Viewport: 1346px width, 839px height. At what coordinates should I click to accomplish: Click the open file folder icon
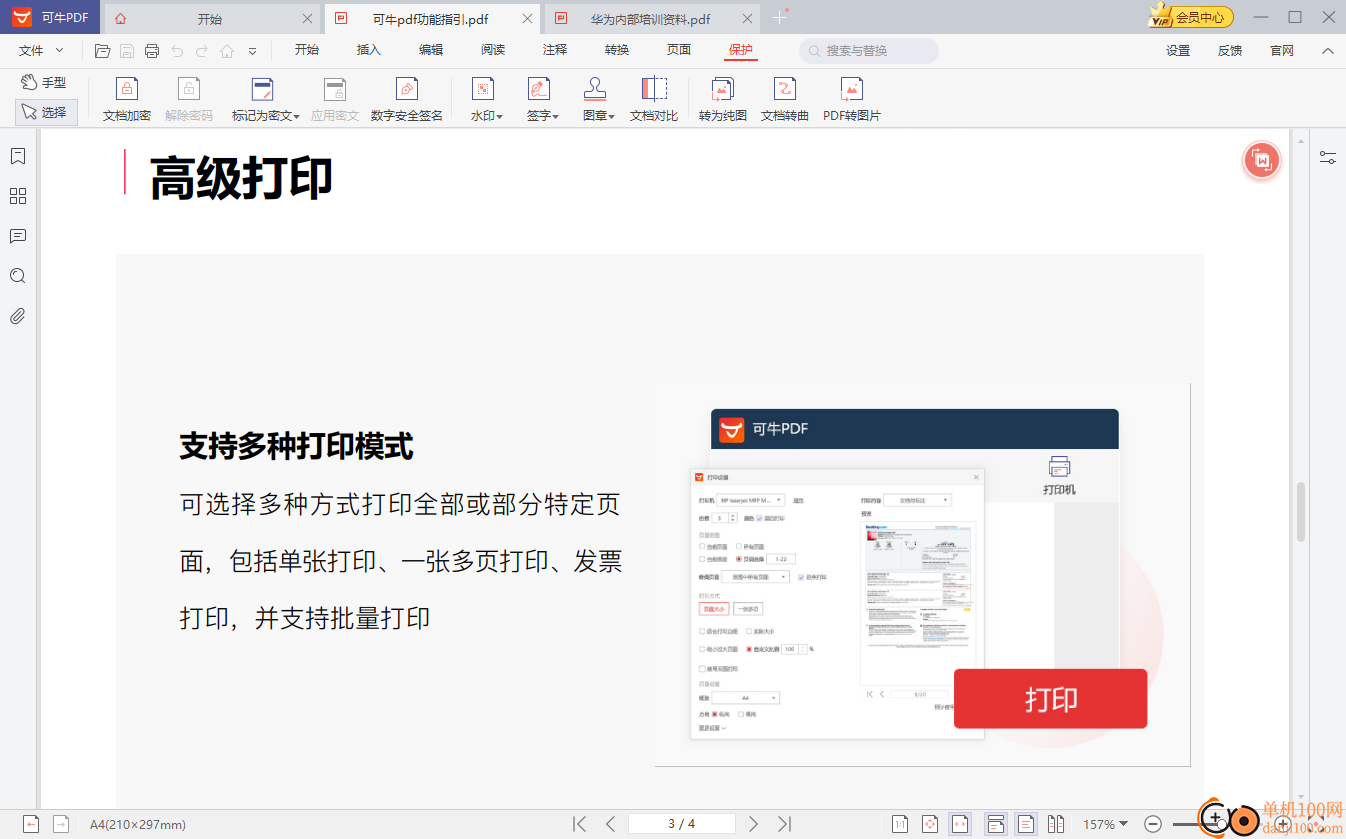(102, 51)
